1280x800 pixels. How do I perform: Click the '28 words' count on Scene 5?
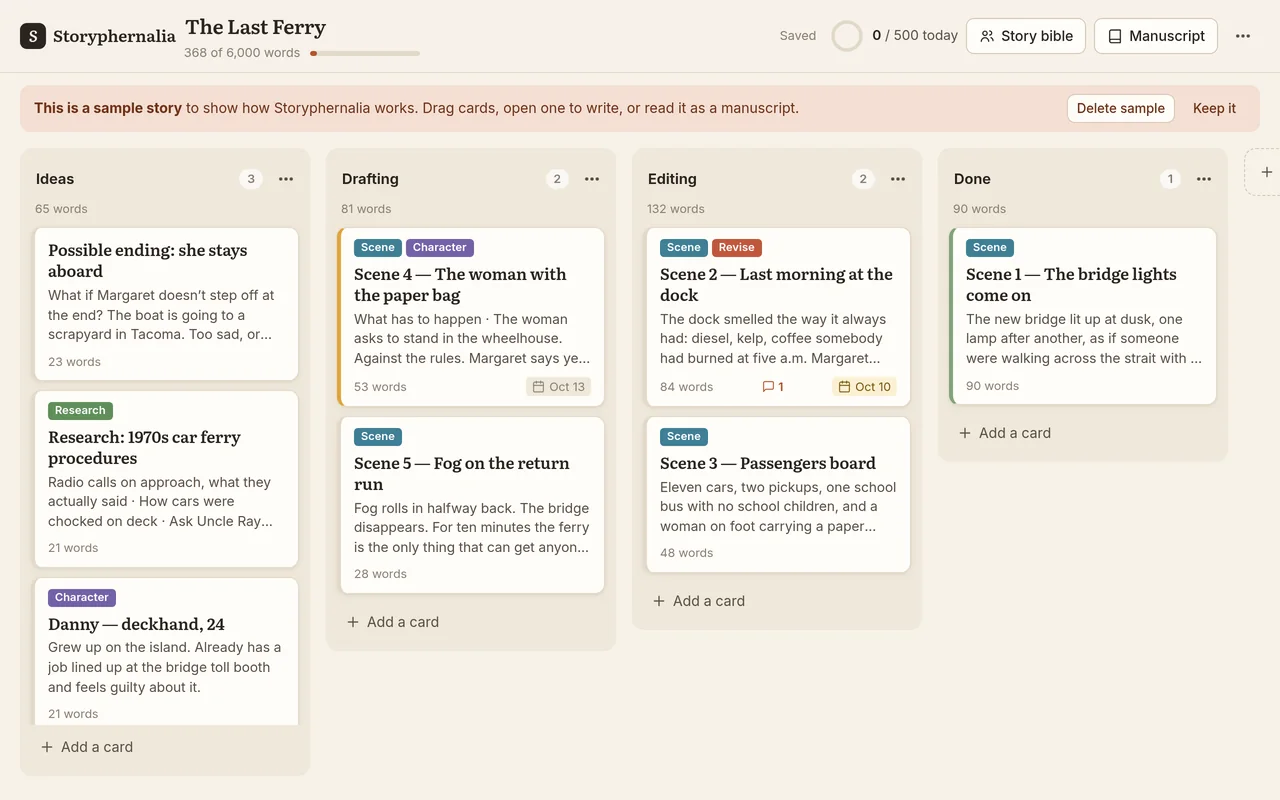point(380,574)
